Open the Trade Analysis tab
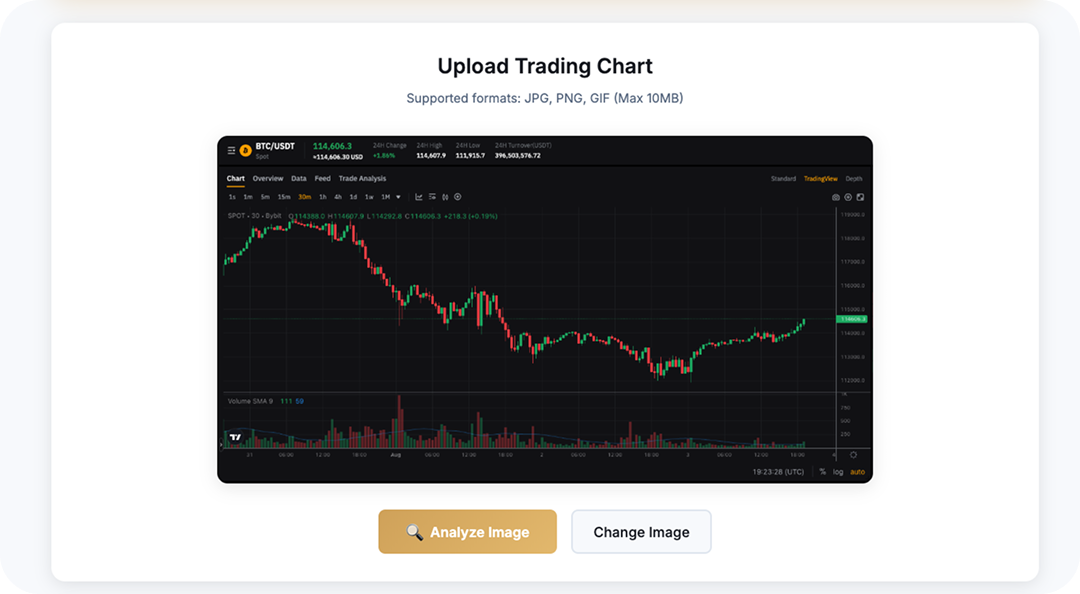The width and height of the screenshot is (1080, 594). (x=362, y=179)
